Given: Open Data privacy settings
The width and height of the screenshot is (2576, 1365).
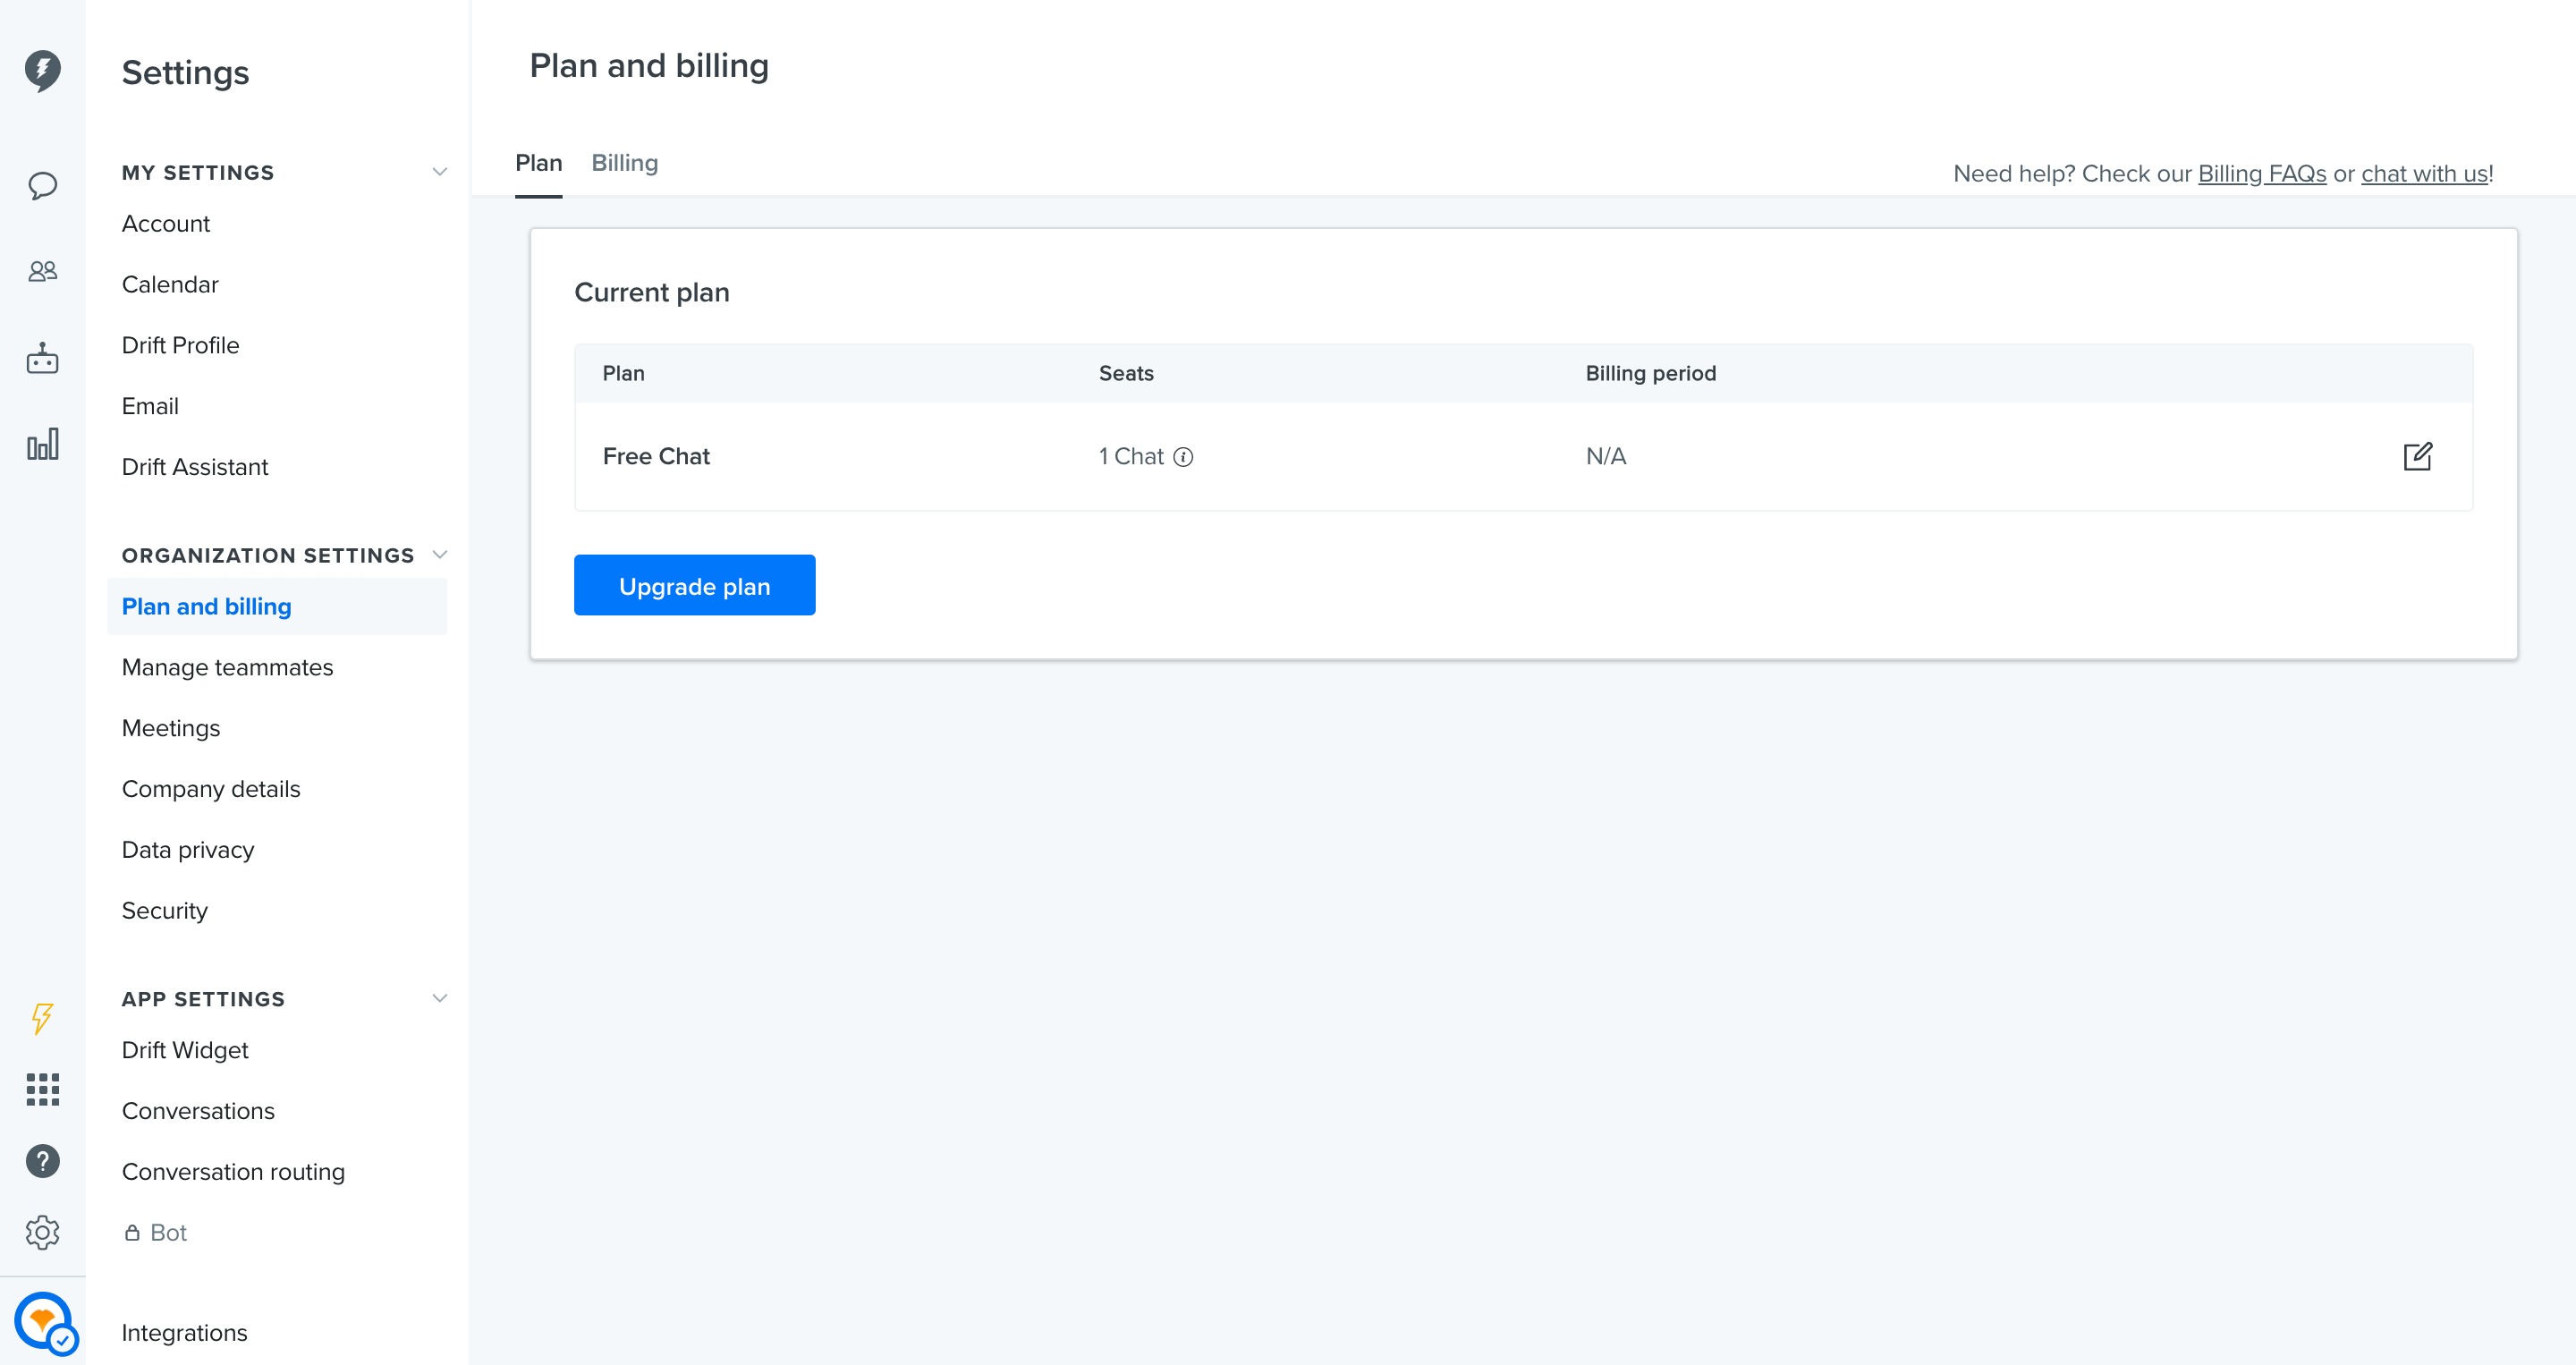Looking at the screenshot, I should pos(188,851).
